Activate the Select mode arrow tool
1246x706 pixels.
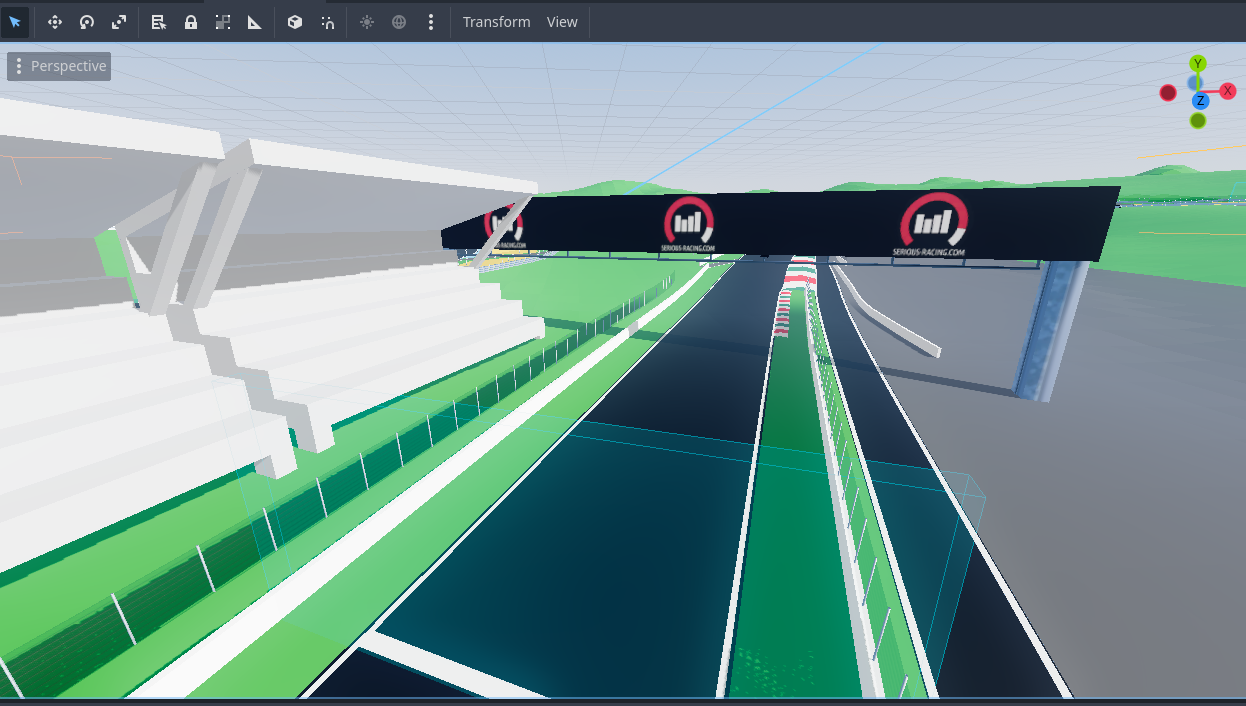[15, 22]
